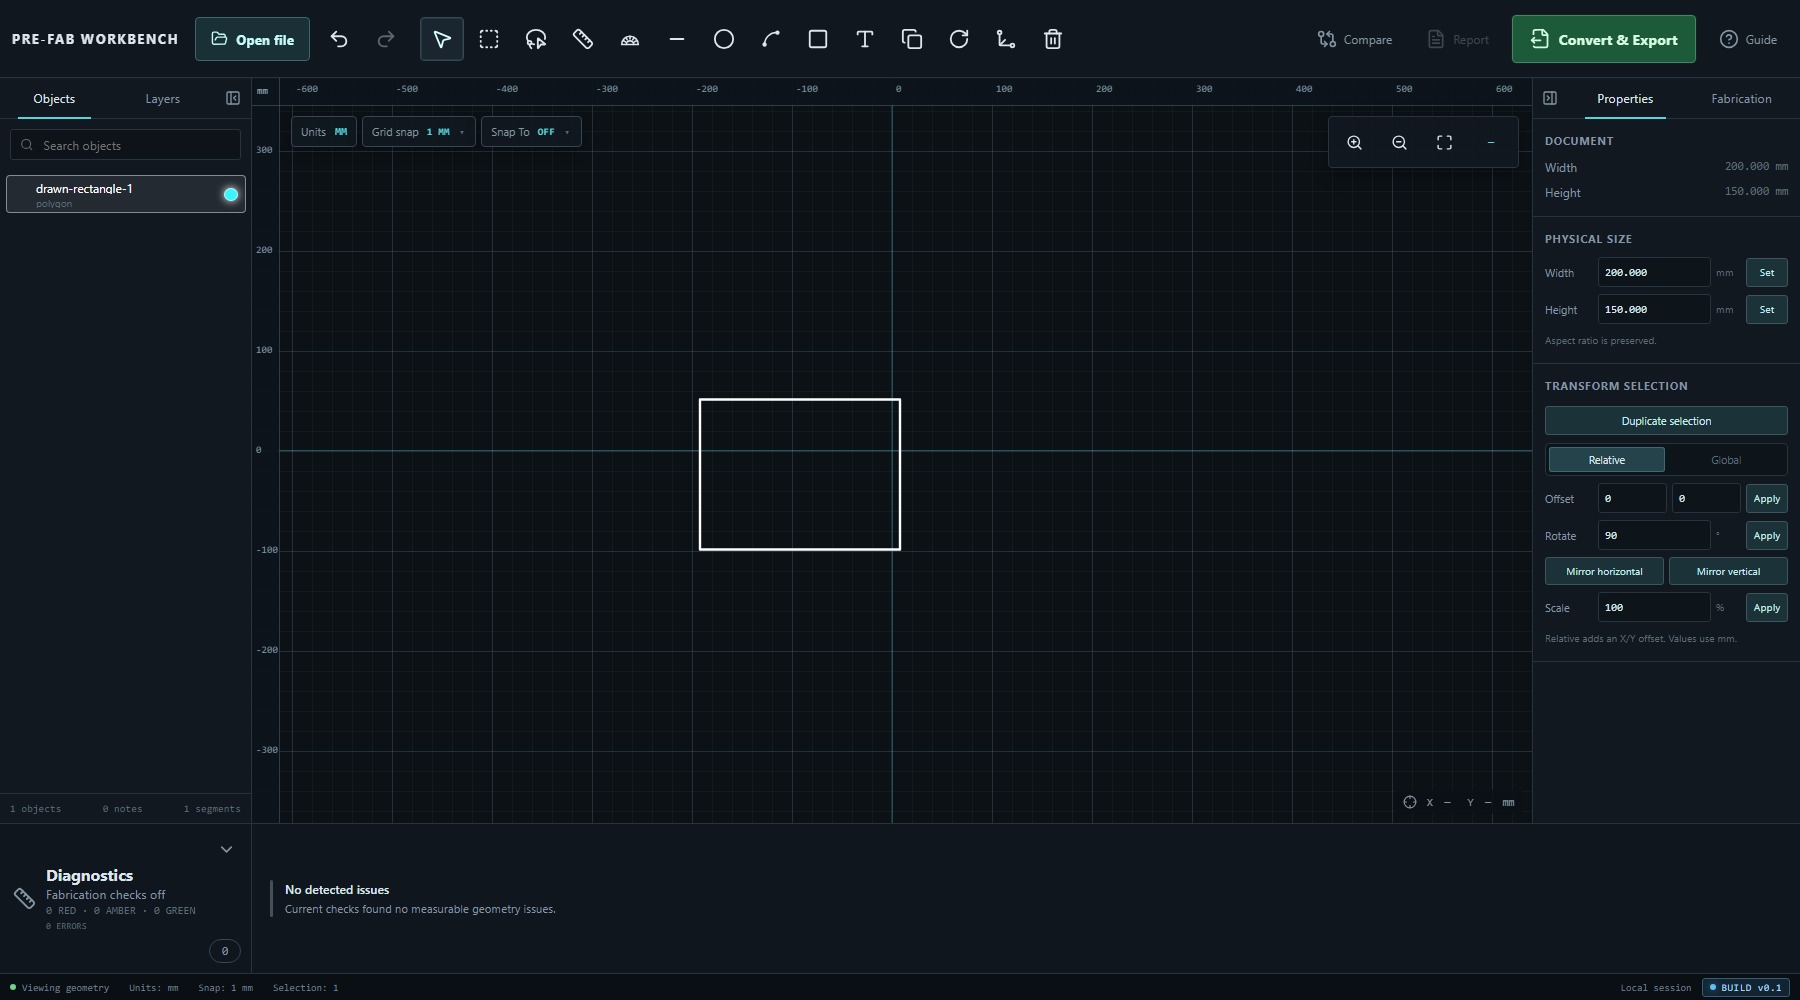This screenshot has width=1800, height=1000.
Task: Apply the Rotate value
Action: click(x=1767, y=536)
